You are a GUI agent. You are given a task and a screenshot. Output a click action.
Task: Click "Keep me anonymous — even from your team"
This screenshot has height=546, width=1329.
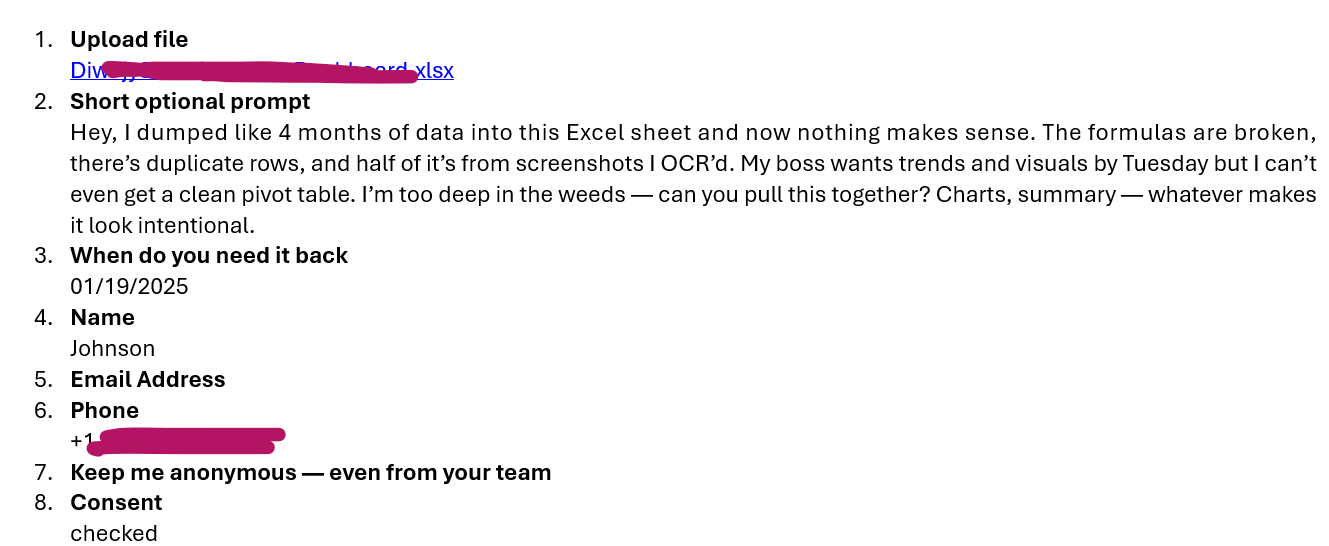pyautogui.click(x=311, y=473)
